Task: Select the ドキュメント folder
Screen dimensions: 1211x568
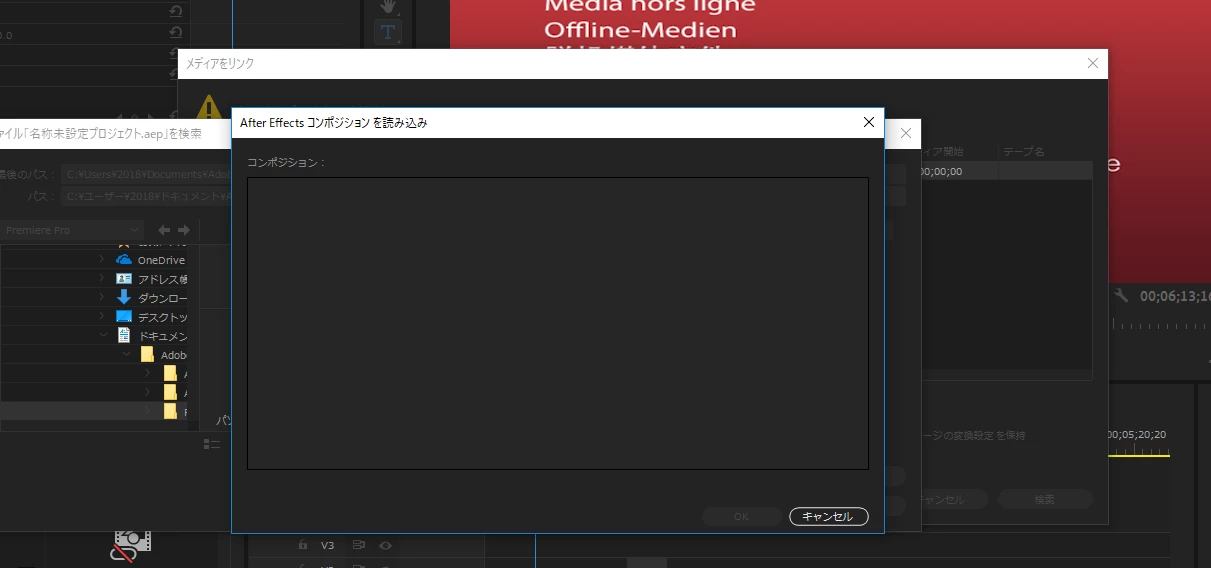Action: point(162,335)
